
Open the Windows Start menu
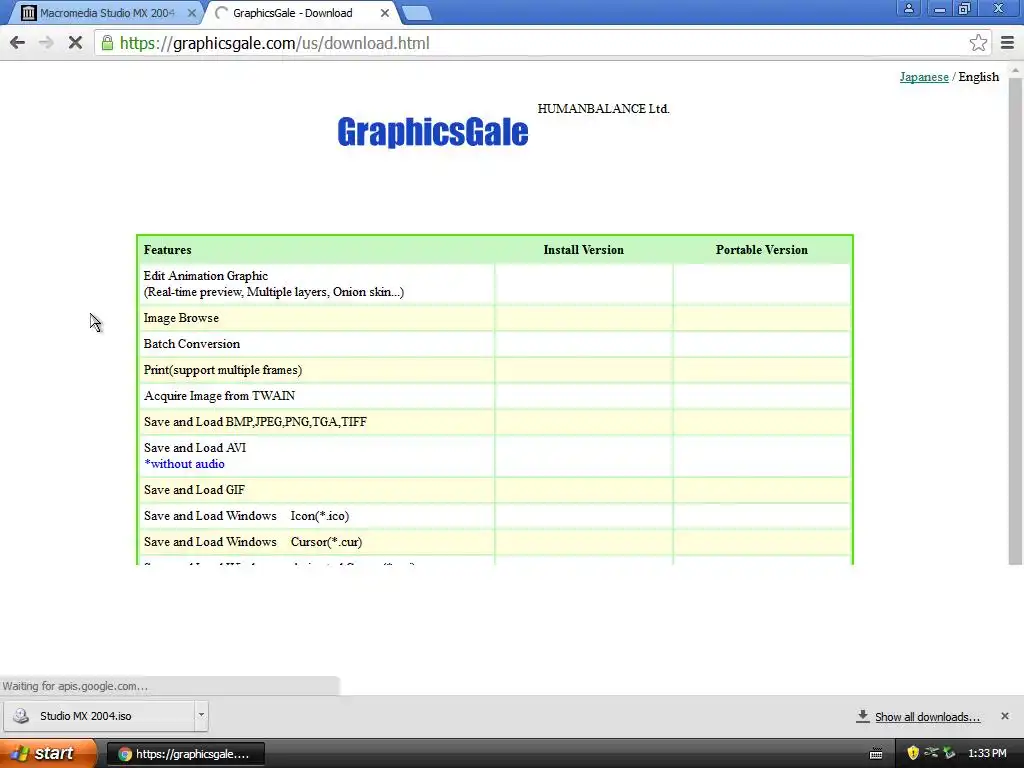pyautogui.click(x=48, y=754)
